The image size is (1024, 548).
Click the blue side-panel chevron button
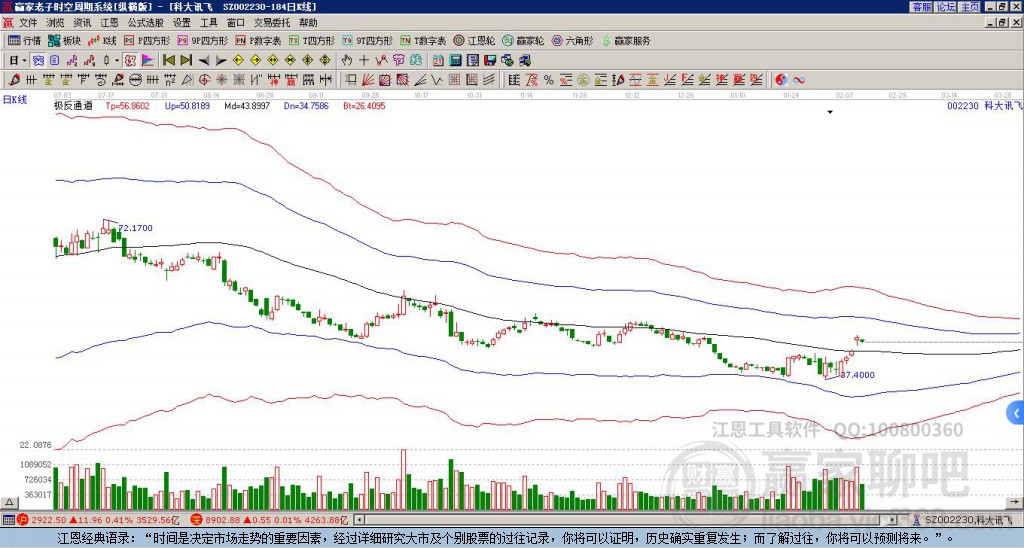click(x=1016, y=413)
